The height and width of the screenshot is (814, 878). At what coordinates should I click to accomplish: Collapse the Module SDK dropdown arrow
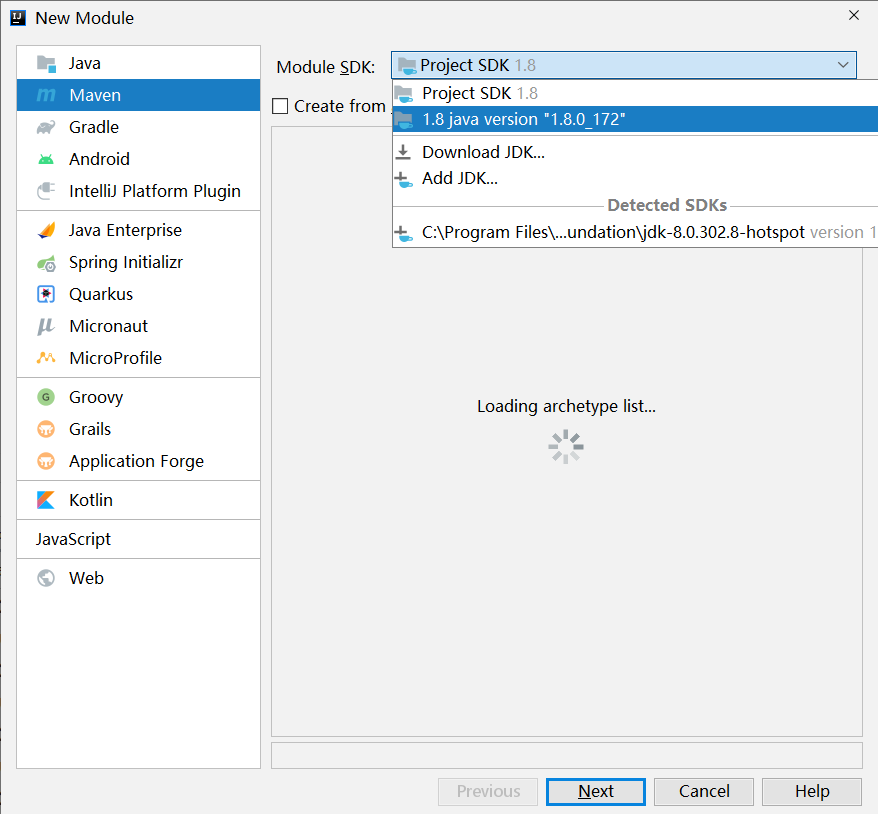(x=843, y=65)
